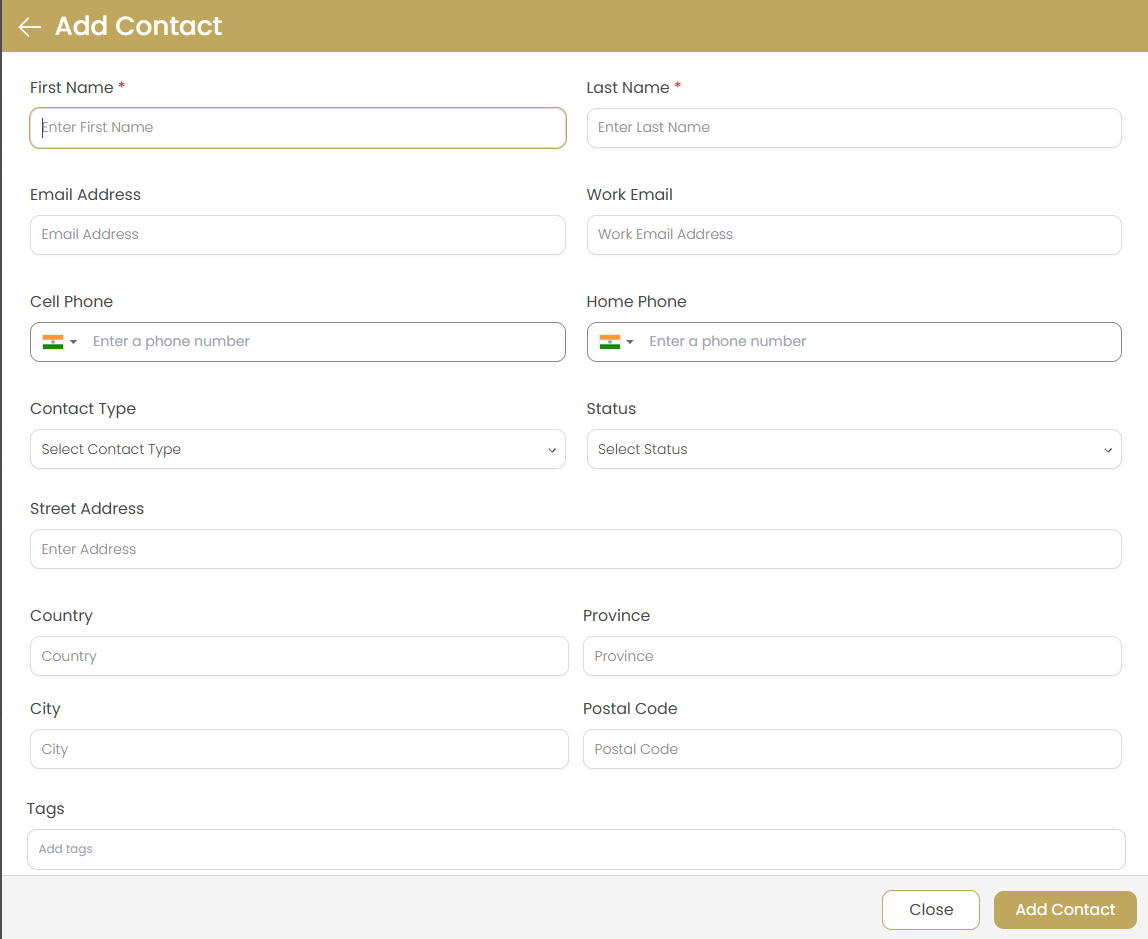Click the India flag on Home Phone field
This screenshot has width=1148, height=939.
[x=608, y=341]
